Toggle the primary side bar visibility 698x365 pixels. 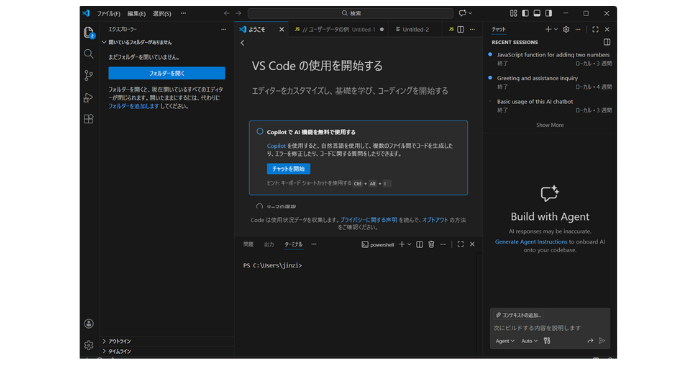tap(525, 13)
